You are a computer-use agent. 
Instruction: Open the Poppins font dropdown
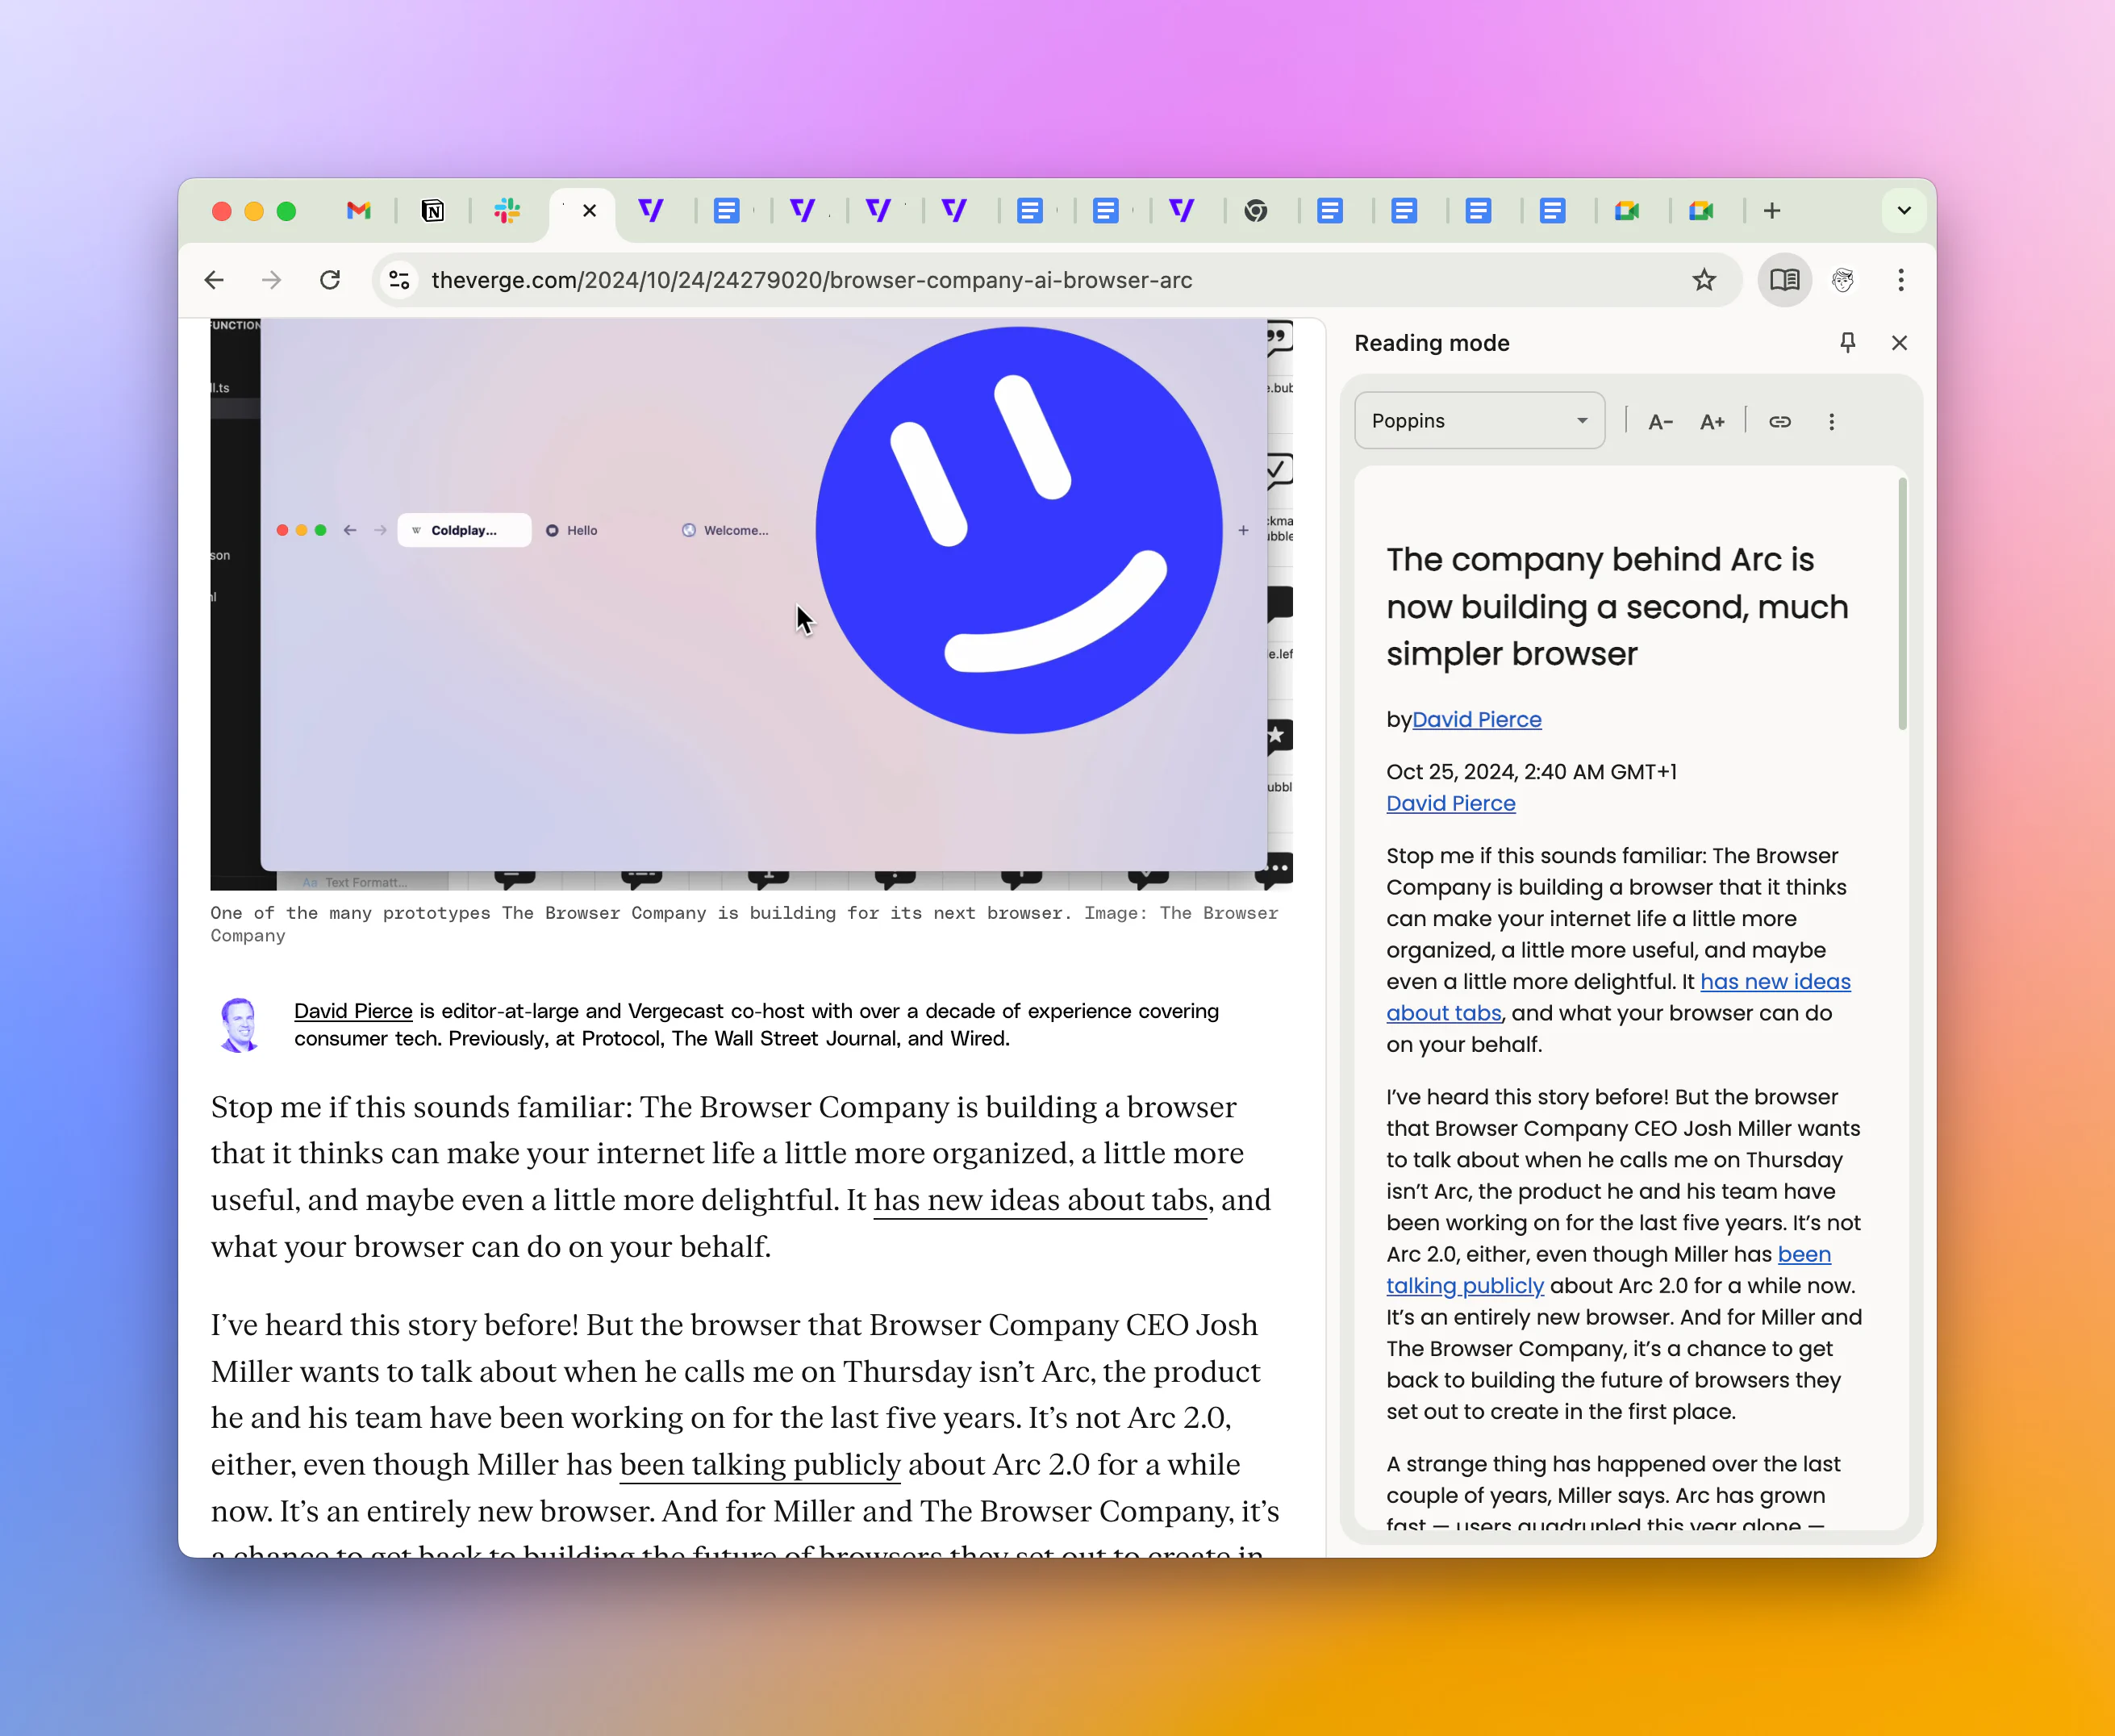click(1479, 420)
